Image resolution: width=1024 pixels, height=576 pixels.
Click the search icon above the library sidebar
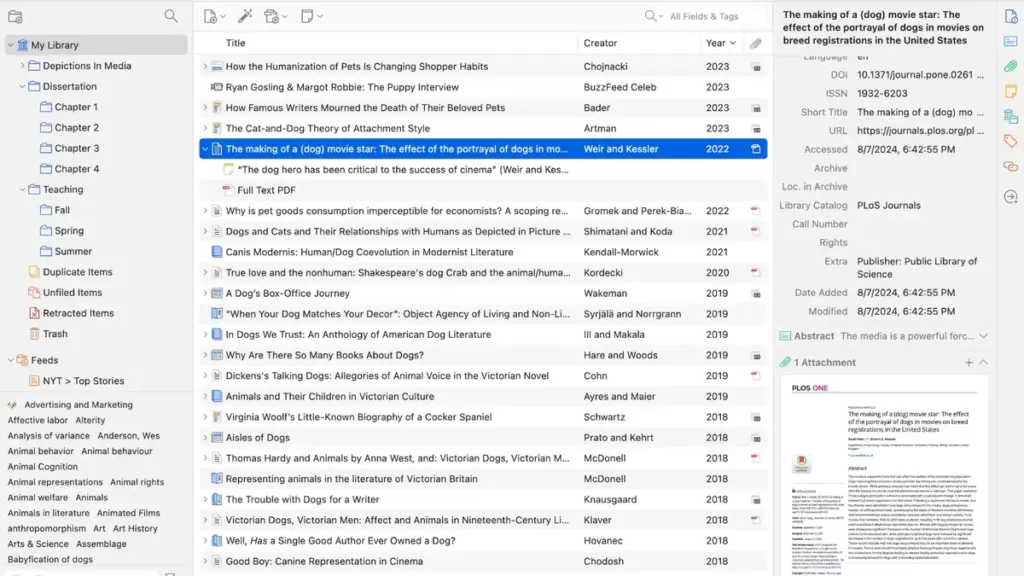(171, 16)
